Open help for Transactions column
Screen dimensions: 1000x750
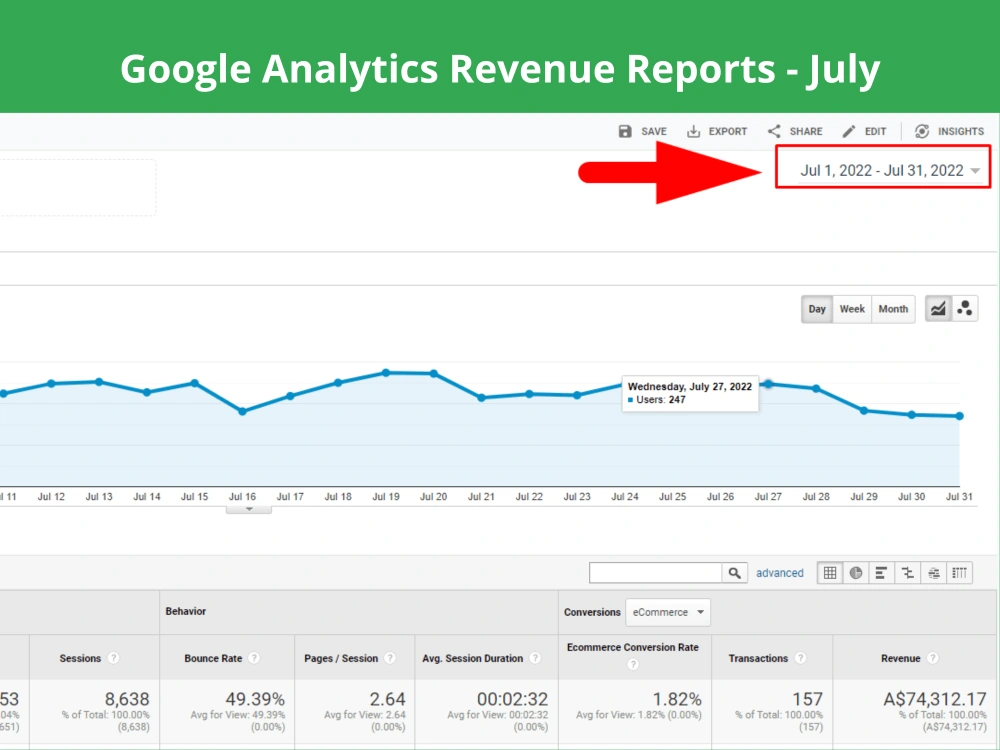(x=800, y=658)
